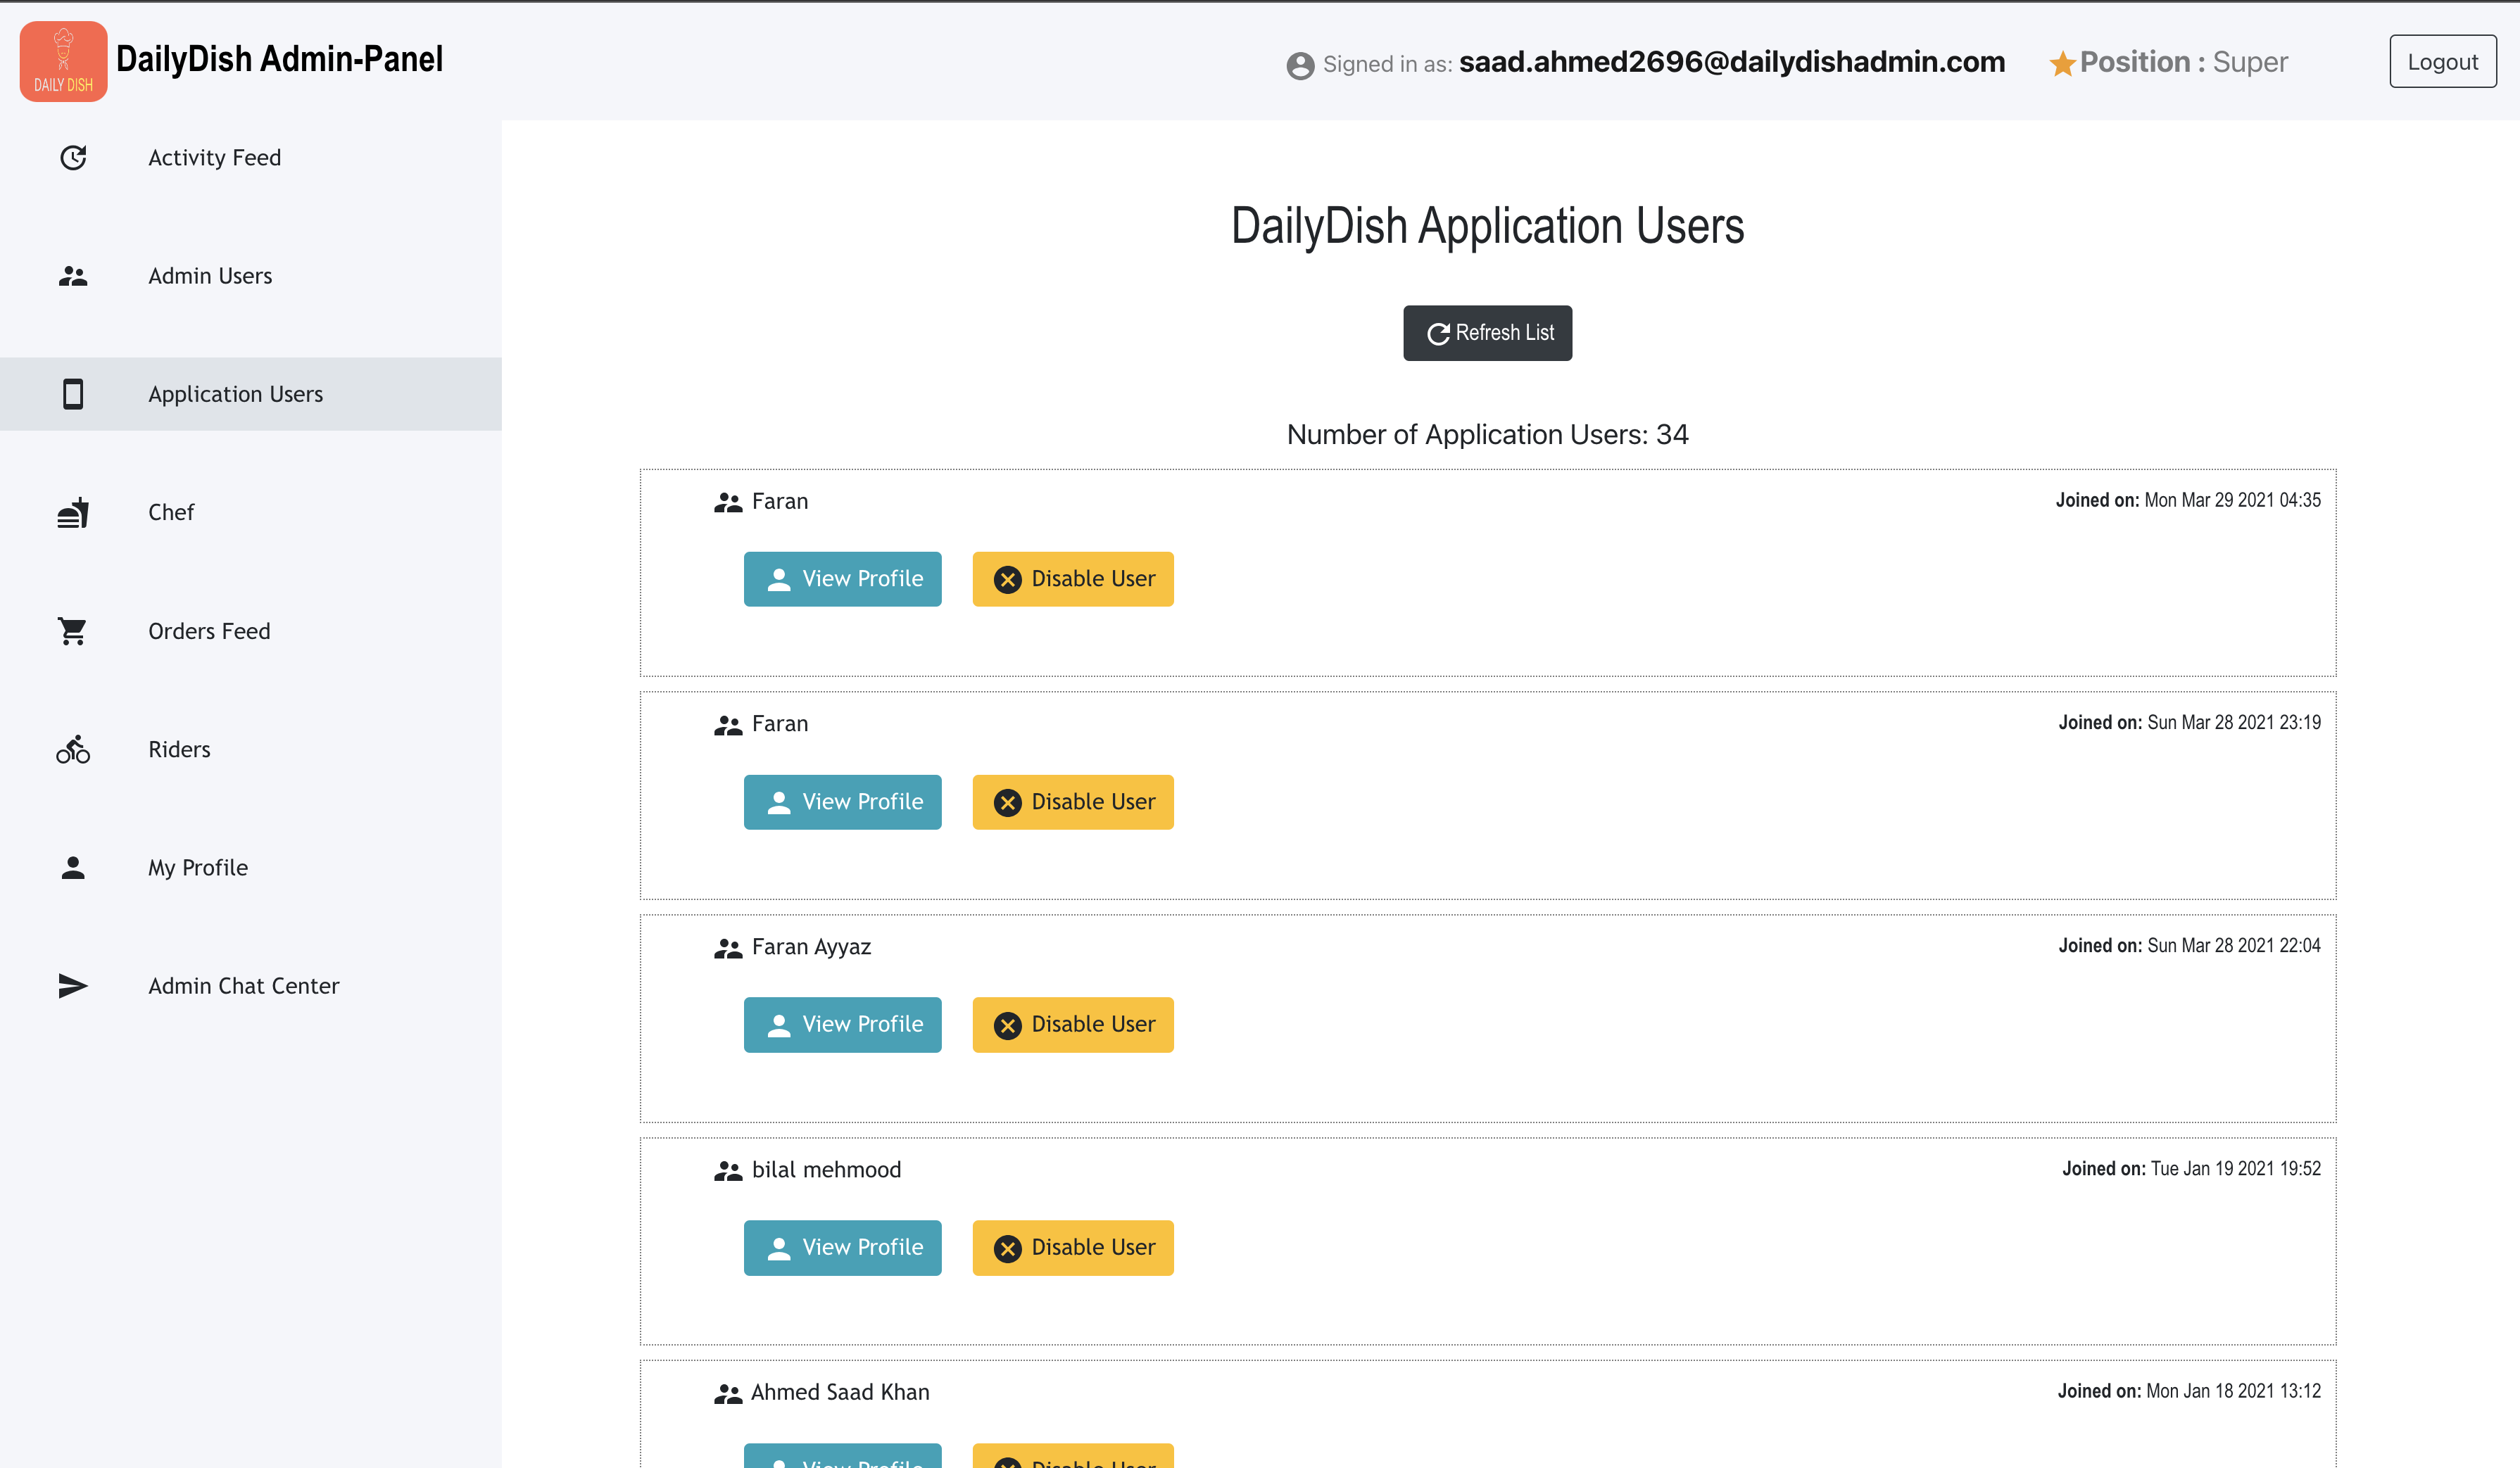Screen dimensions: 2520x1468
Task: Click the Orders Feed cart icon
Action: pos(73,631)
